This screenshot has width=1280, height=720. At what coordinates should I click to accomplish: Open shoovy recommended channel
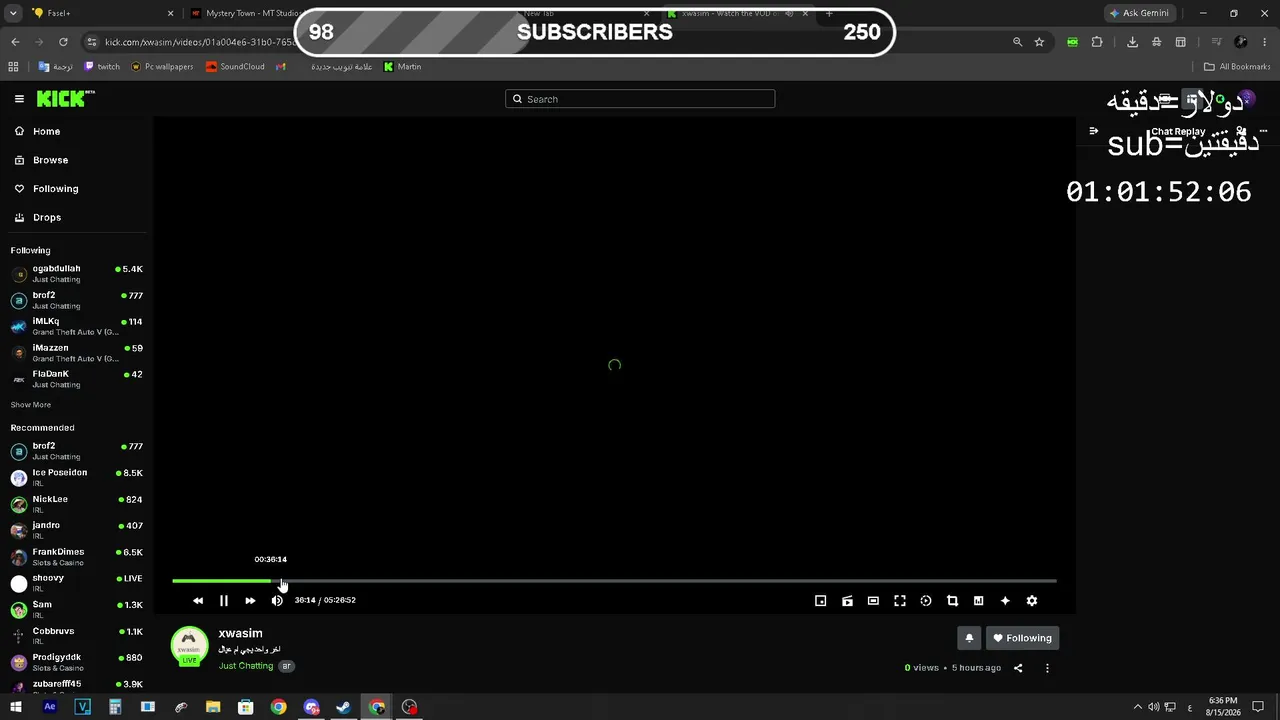click(77, 583)
